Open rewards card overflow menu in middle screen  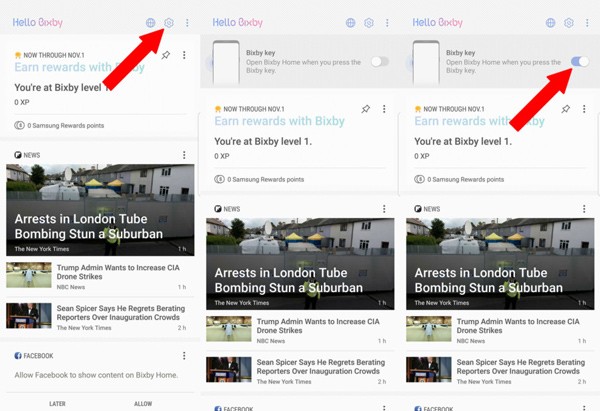pos(384,108)
